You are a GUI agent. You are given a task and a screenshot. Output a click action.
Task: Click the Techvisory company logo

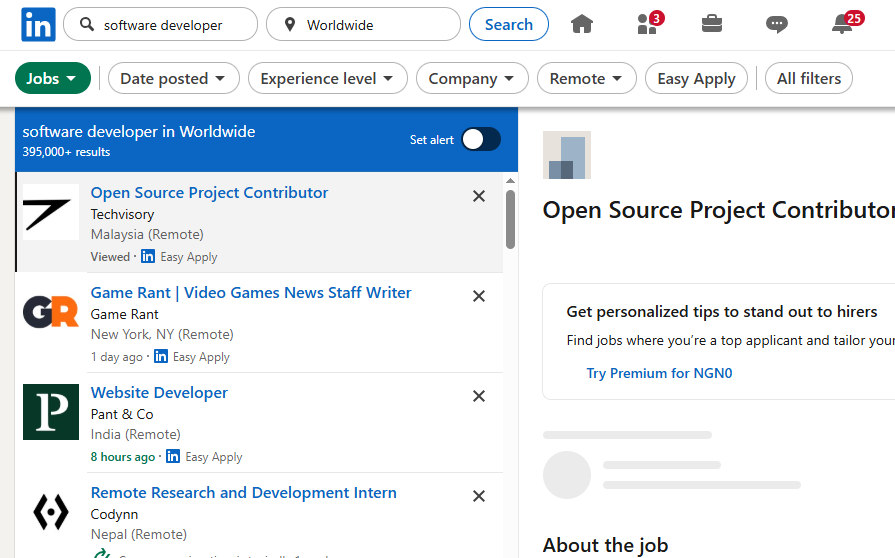[x=51, y=212]
